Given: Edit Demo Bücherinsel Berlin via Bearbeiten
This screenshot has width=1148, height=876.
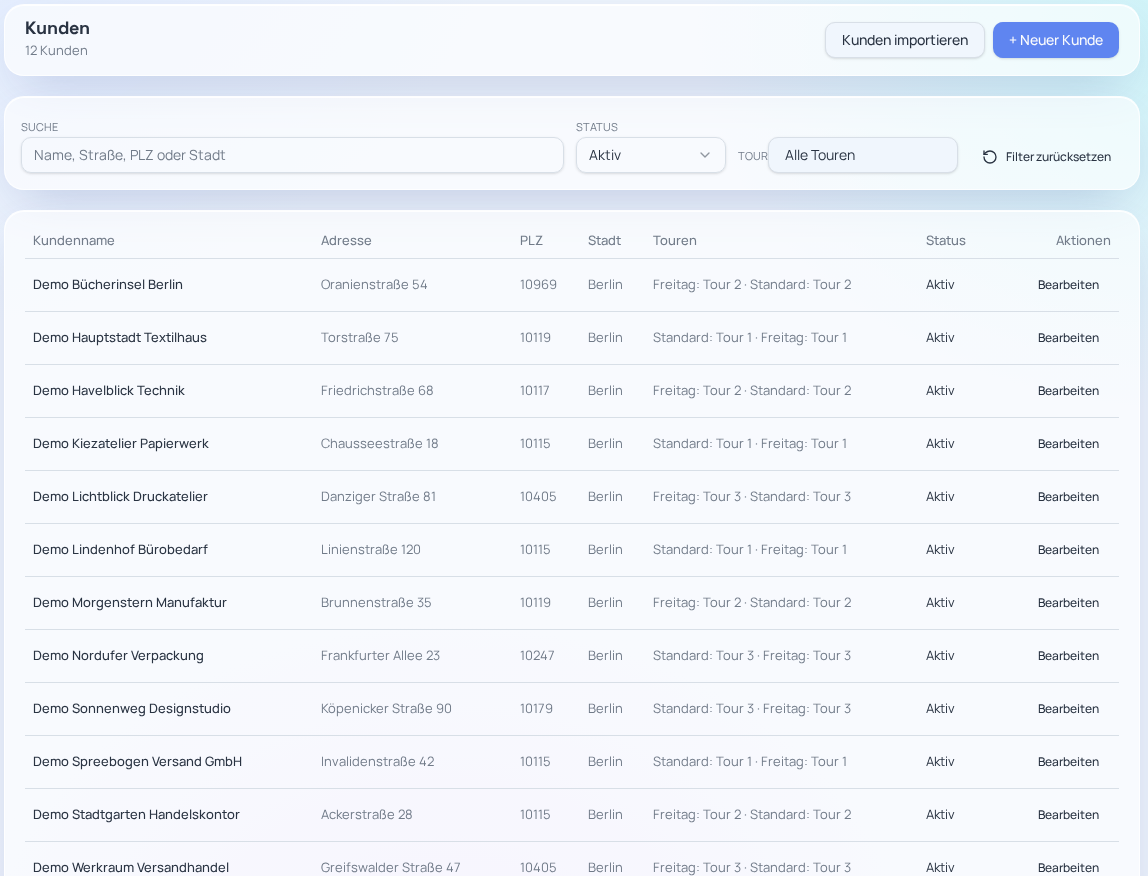Looking at the screenshot, I should [x=1067, y=285].
